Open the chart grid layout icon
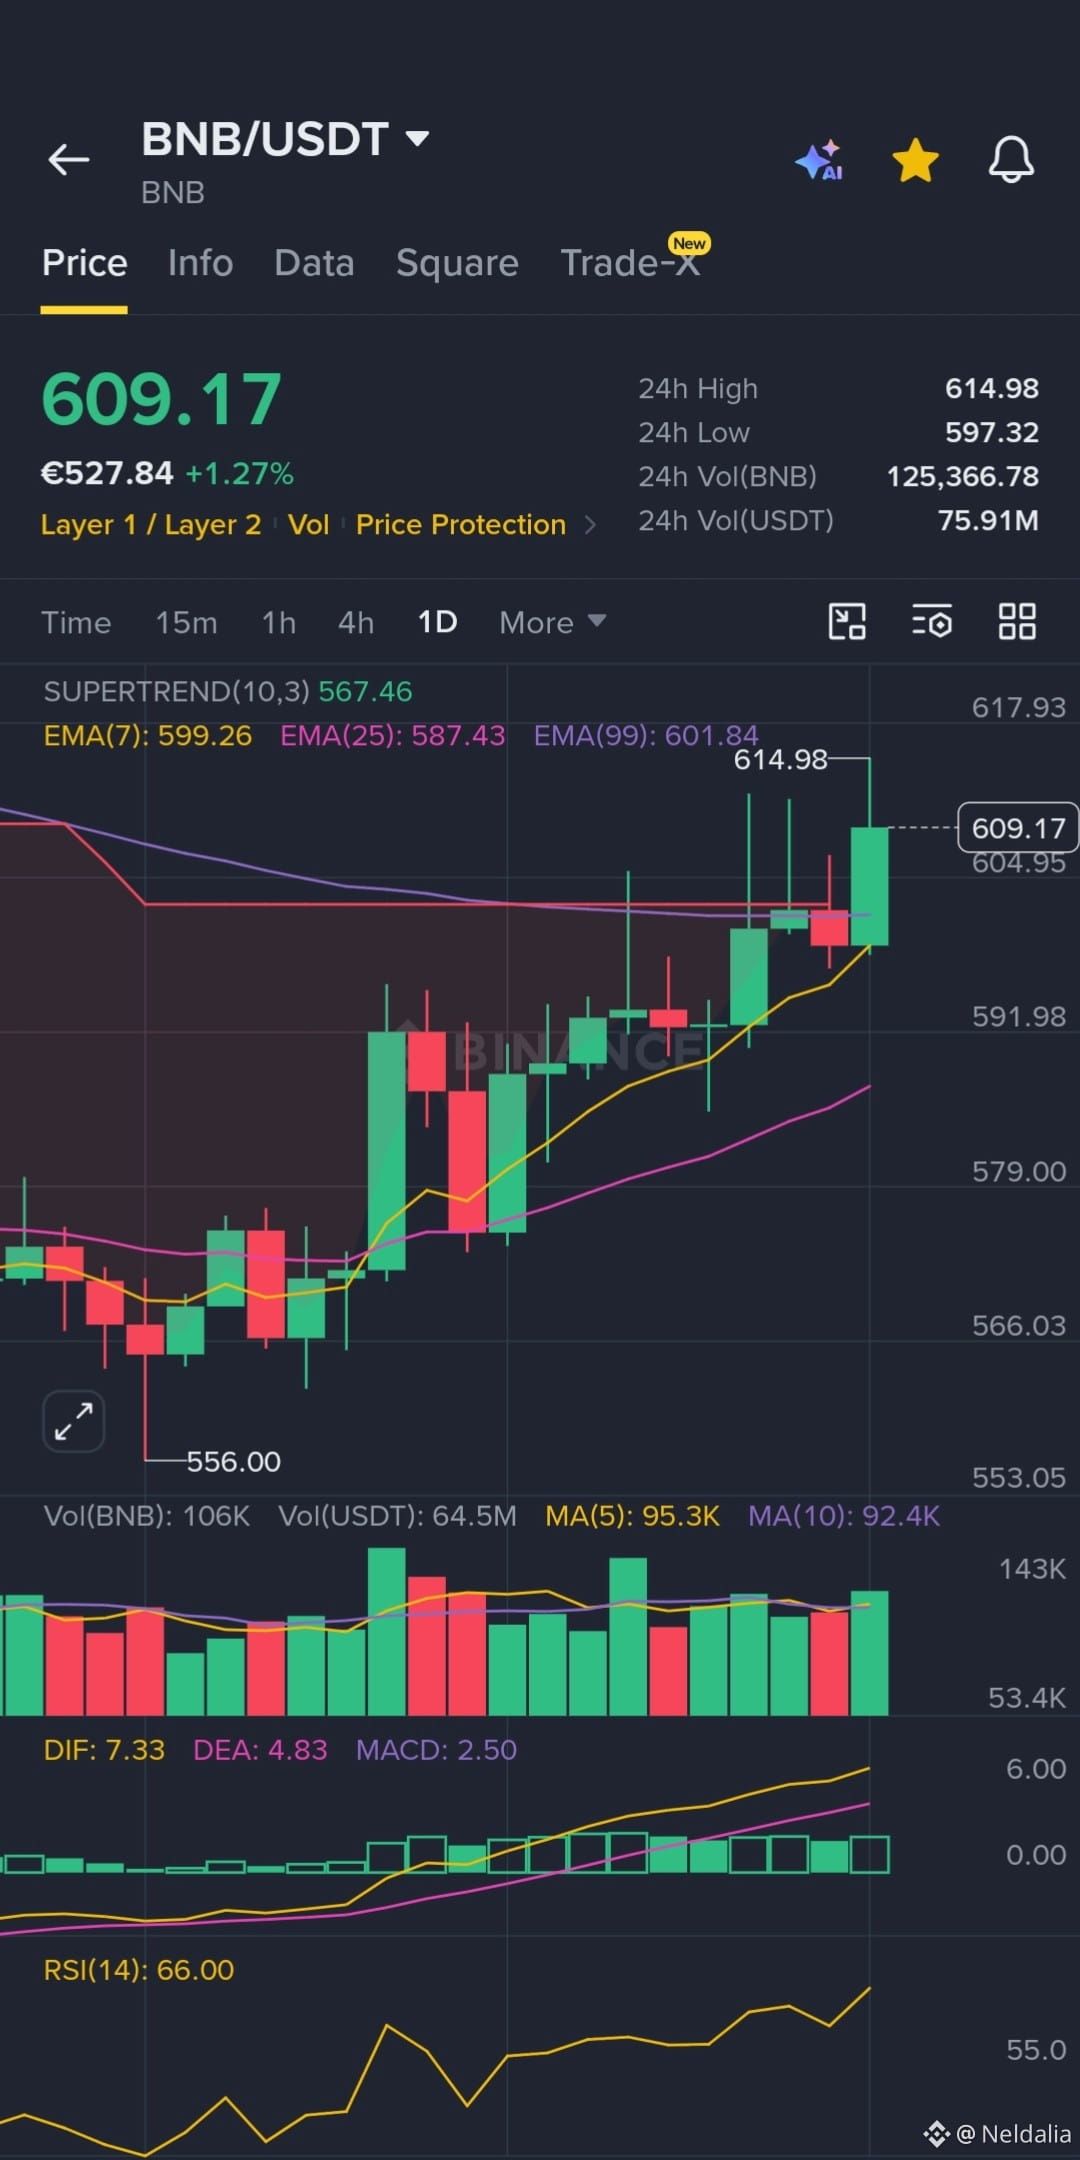Screen dimensions: 1080x2160 pyautogui.click(x=1017, y=622)
